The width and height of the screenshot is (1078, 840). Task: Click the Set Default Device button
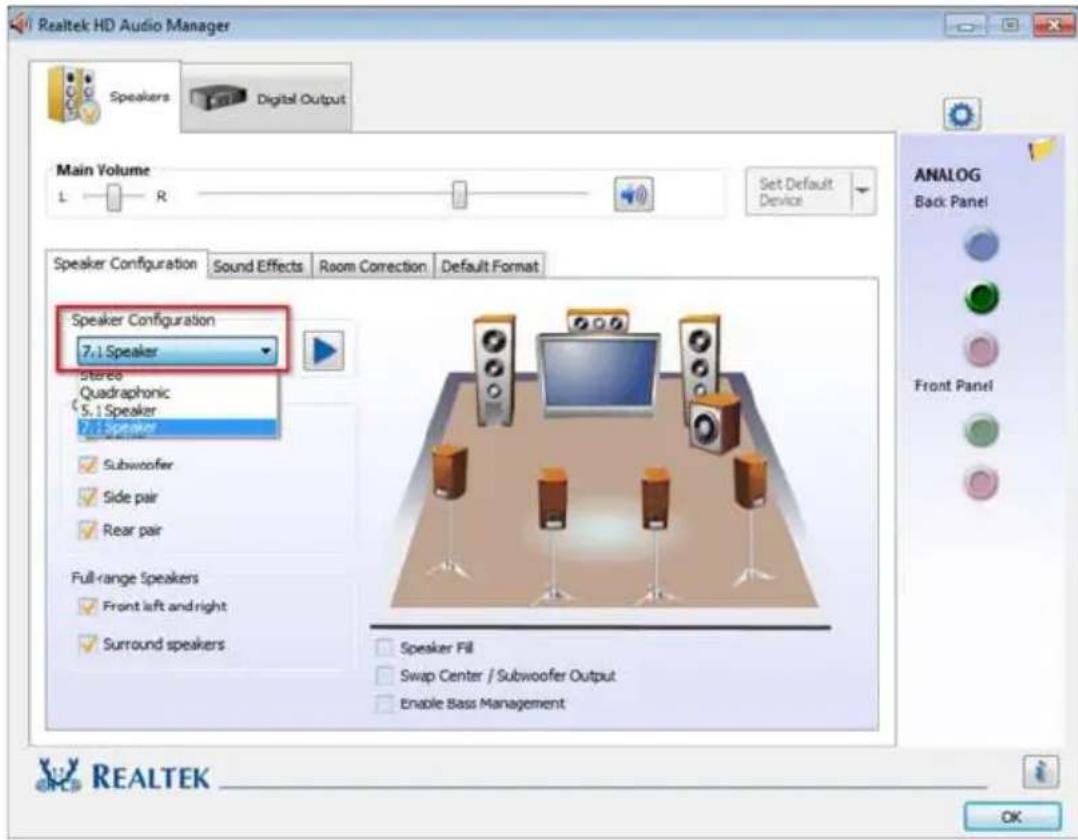tap(800, 192)
